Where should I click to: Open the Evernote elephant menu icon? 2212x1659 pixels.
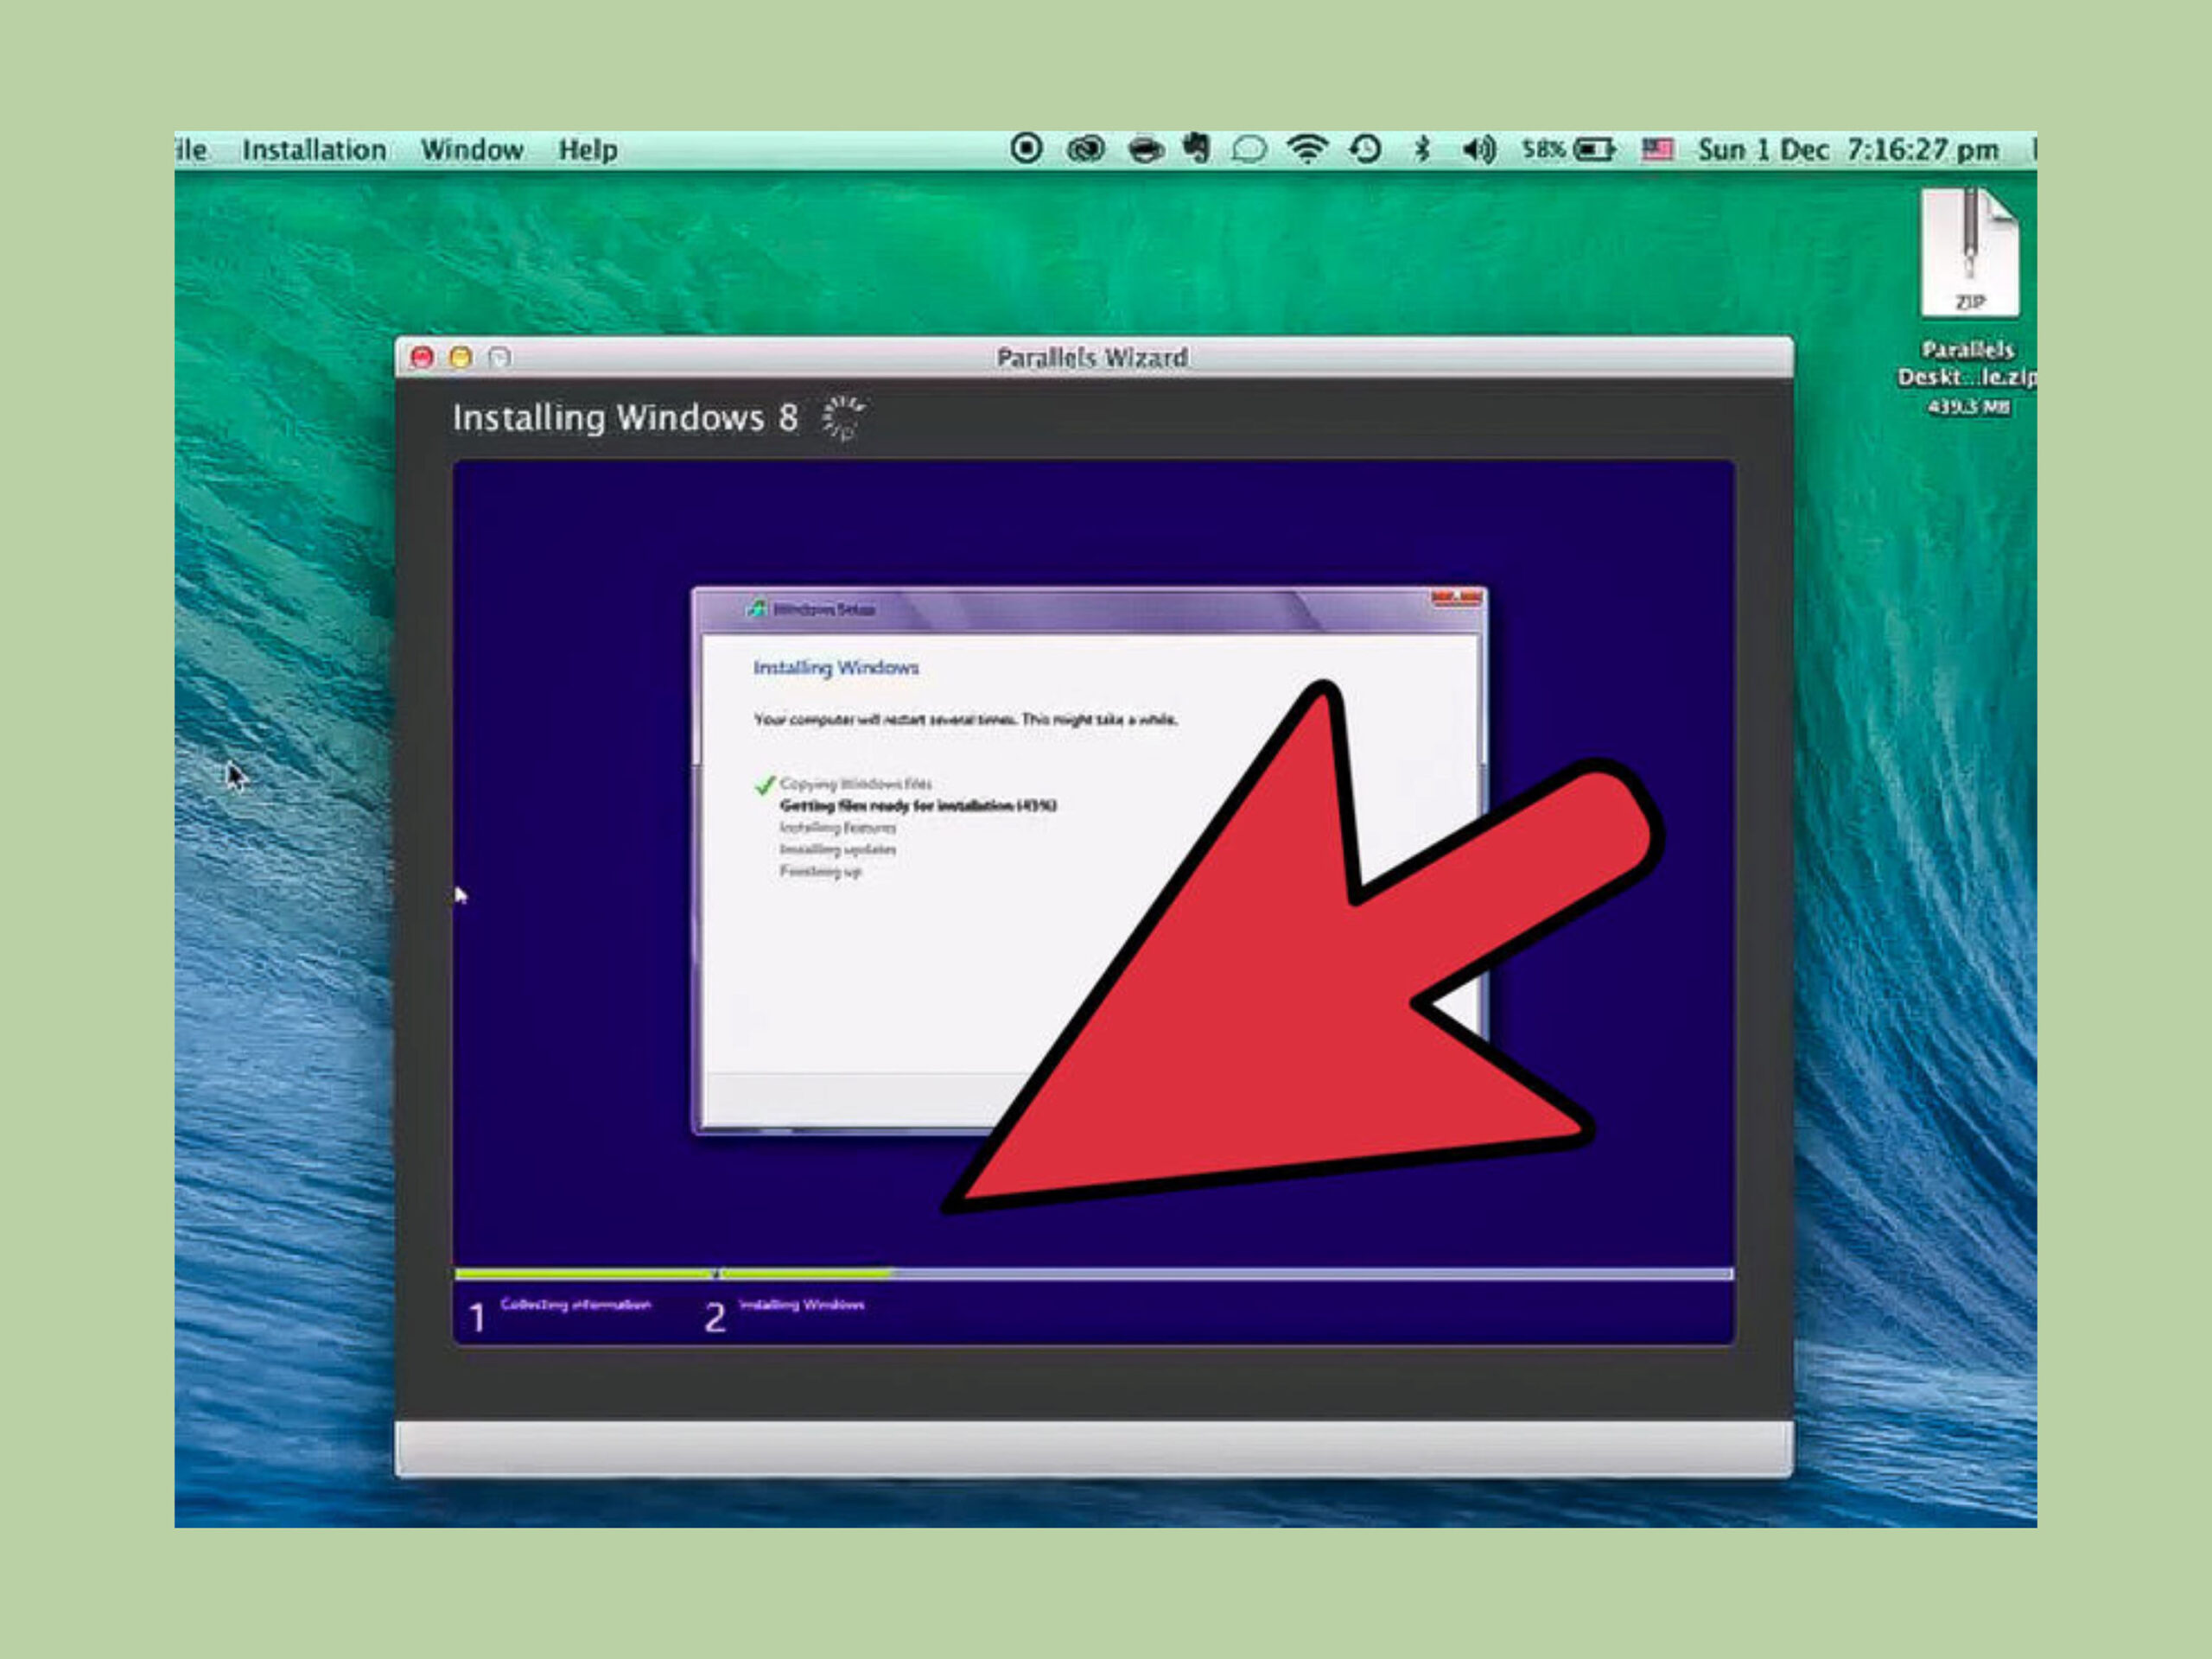pyautogui.click(x=1197, y=149)
